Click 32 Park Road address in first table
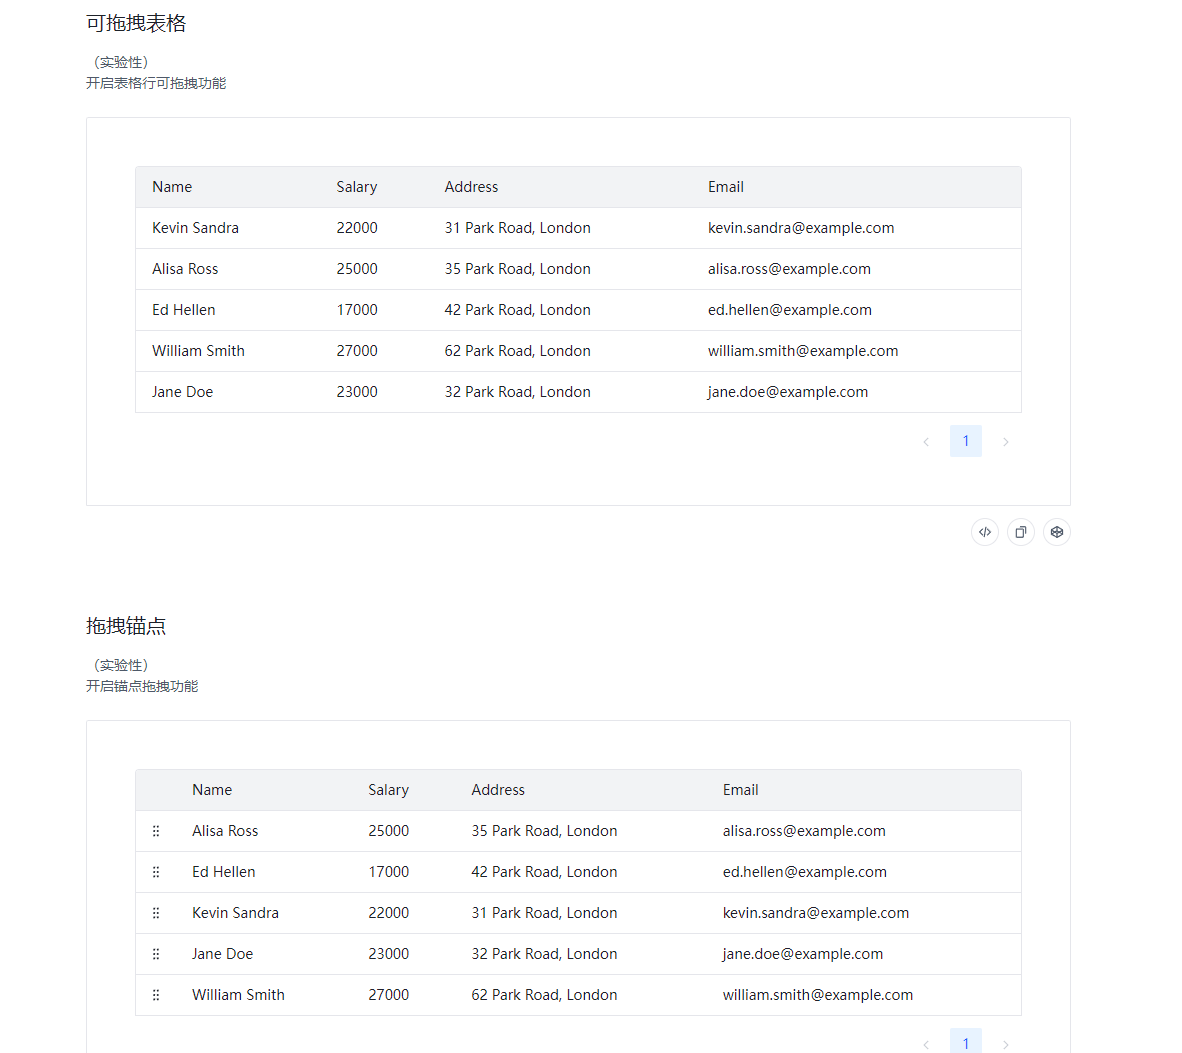The image size is (1182, 1053). [518, 392]
